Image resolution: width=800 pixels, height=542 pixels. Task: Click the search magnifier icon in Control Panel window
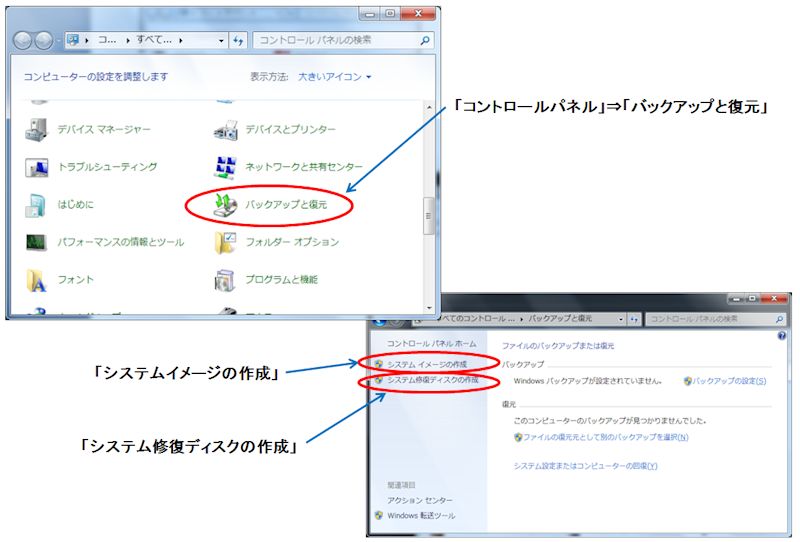click(425, 40)
